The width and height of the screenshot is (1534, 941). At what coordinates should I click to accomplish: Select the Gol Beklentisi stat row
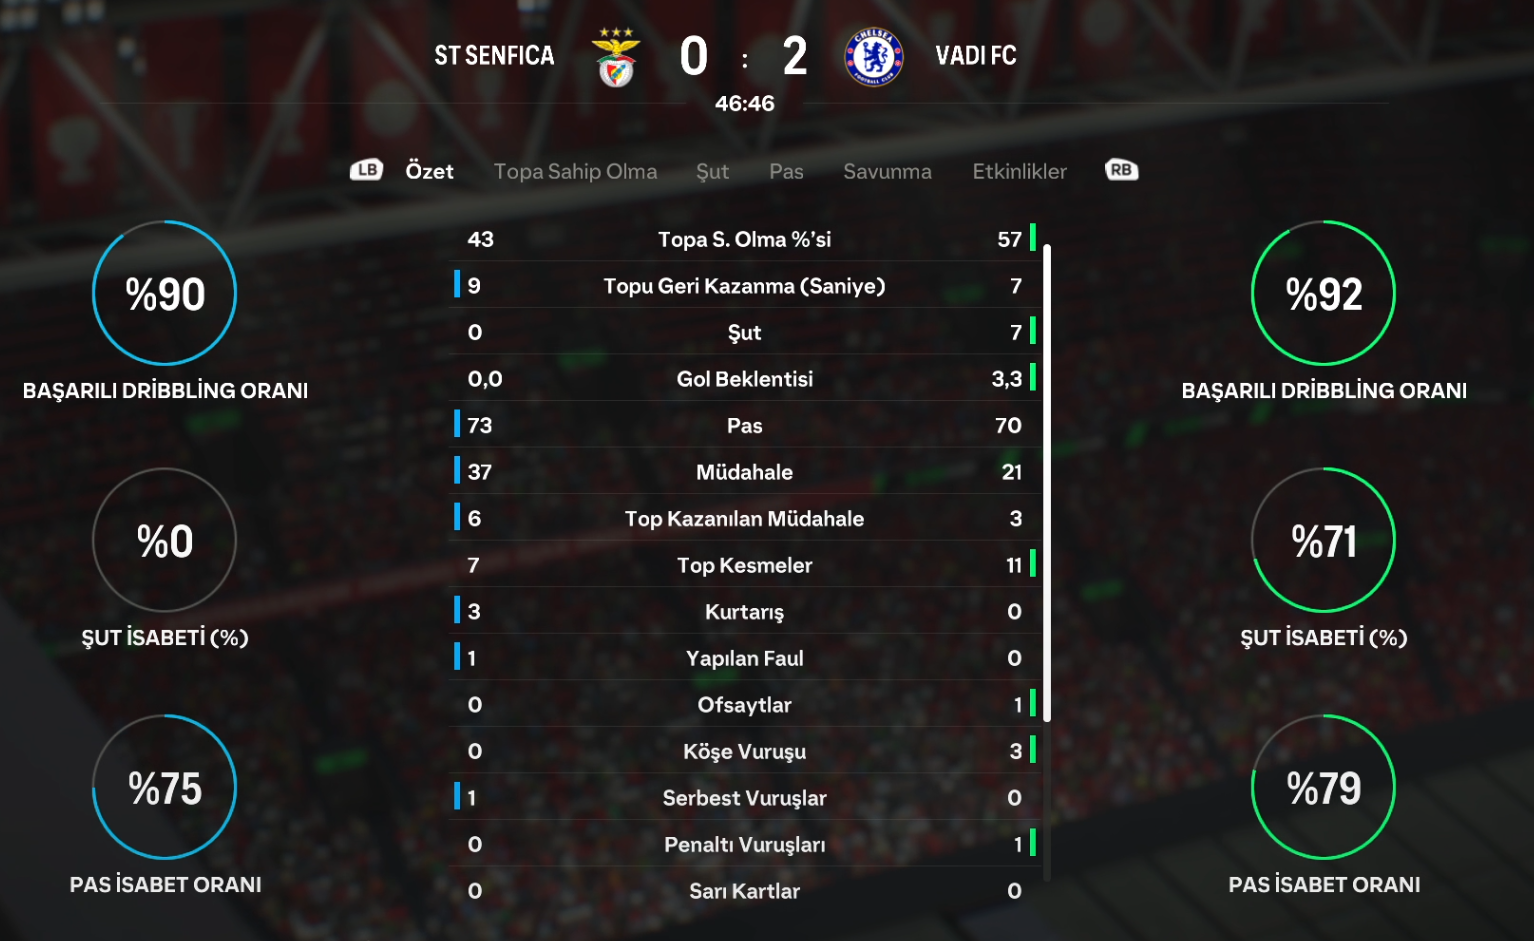tap(745, 379)
